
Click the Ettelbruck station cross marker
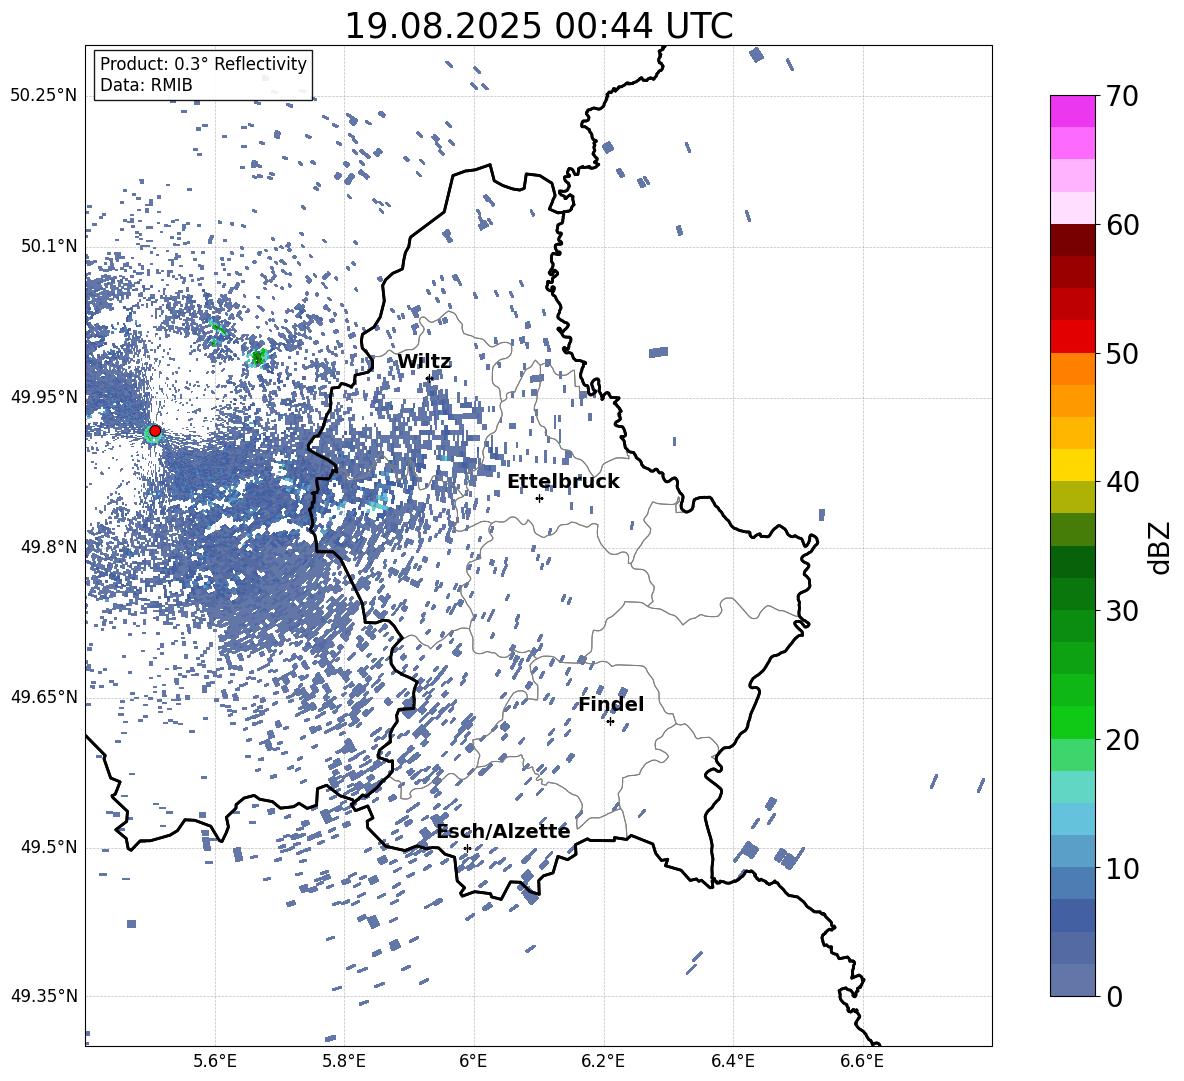click(x=539, y=498)
